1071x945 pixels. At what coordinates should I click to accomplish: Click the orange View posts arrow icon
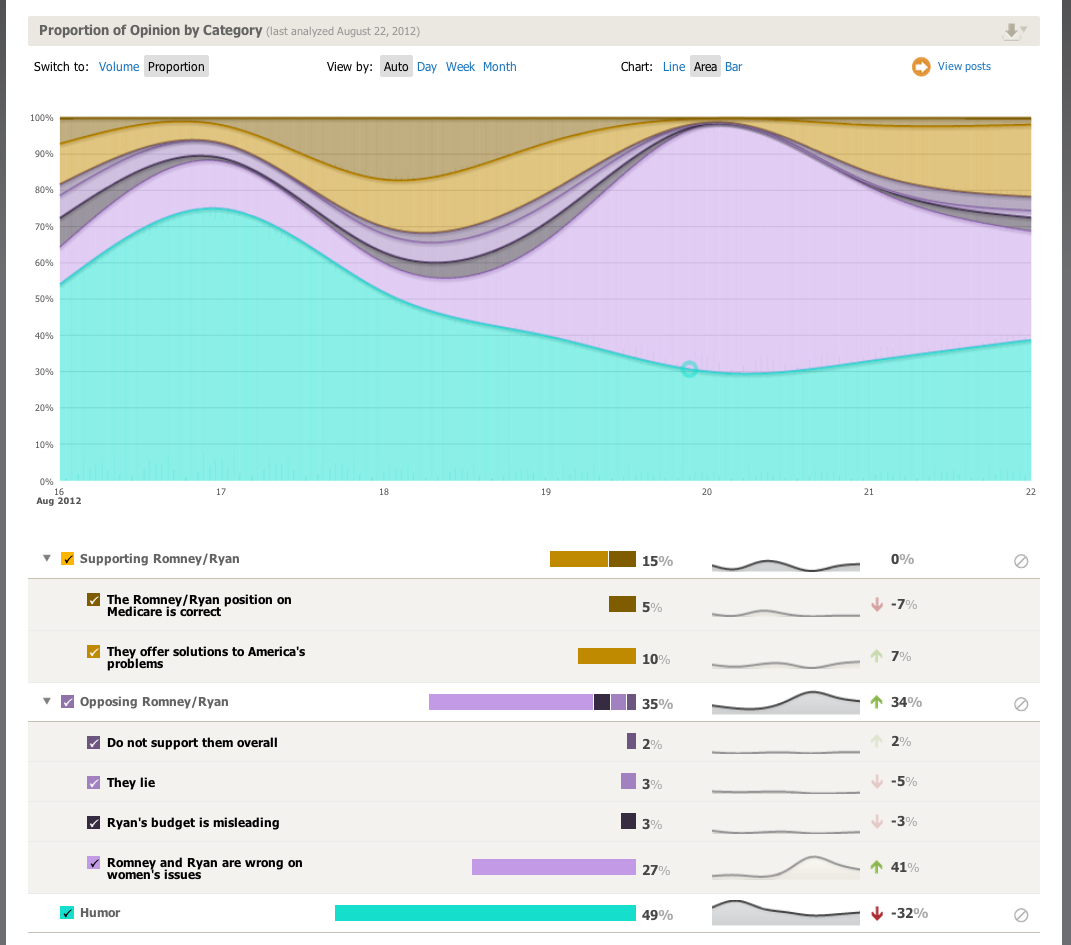click(x=920, y=67)
